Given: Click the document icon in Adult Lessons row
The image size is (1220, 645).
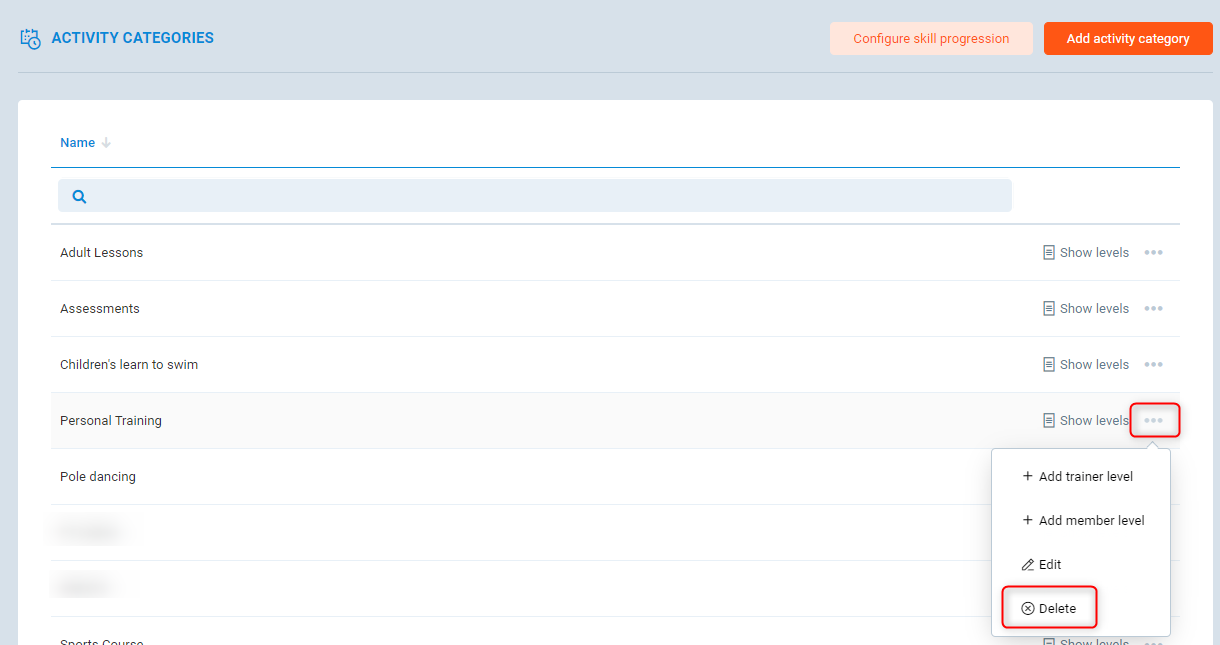Looking at the screenshot, I should click(x=1049, y=253).
